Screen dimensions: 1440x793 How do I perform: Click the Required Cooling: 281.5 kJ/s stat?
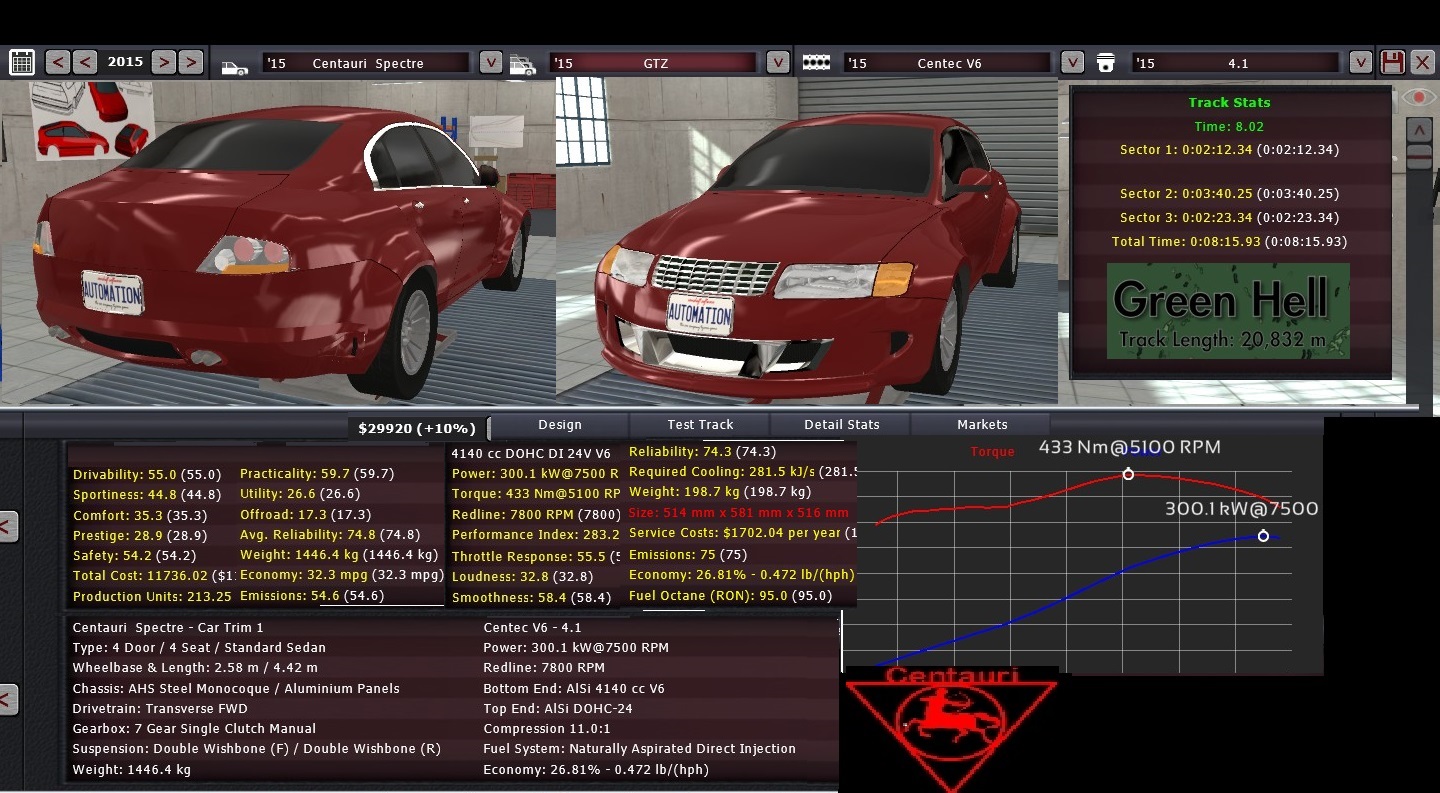(x=742, y=472)
